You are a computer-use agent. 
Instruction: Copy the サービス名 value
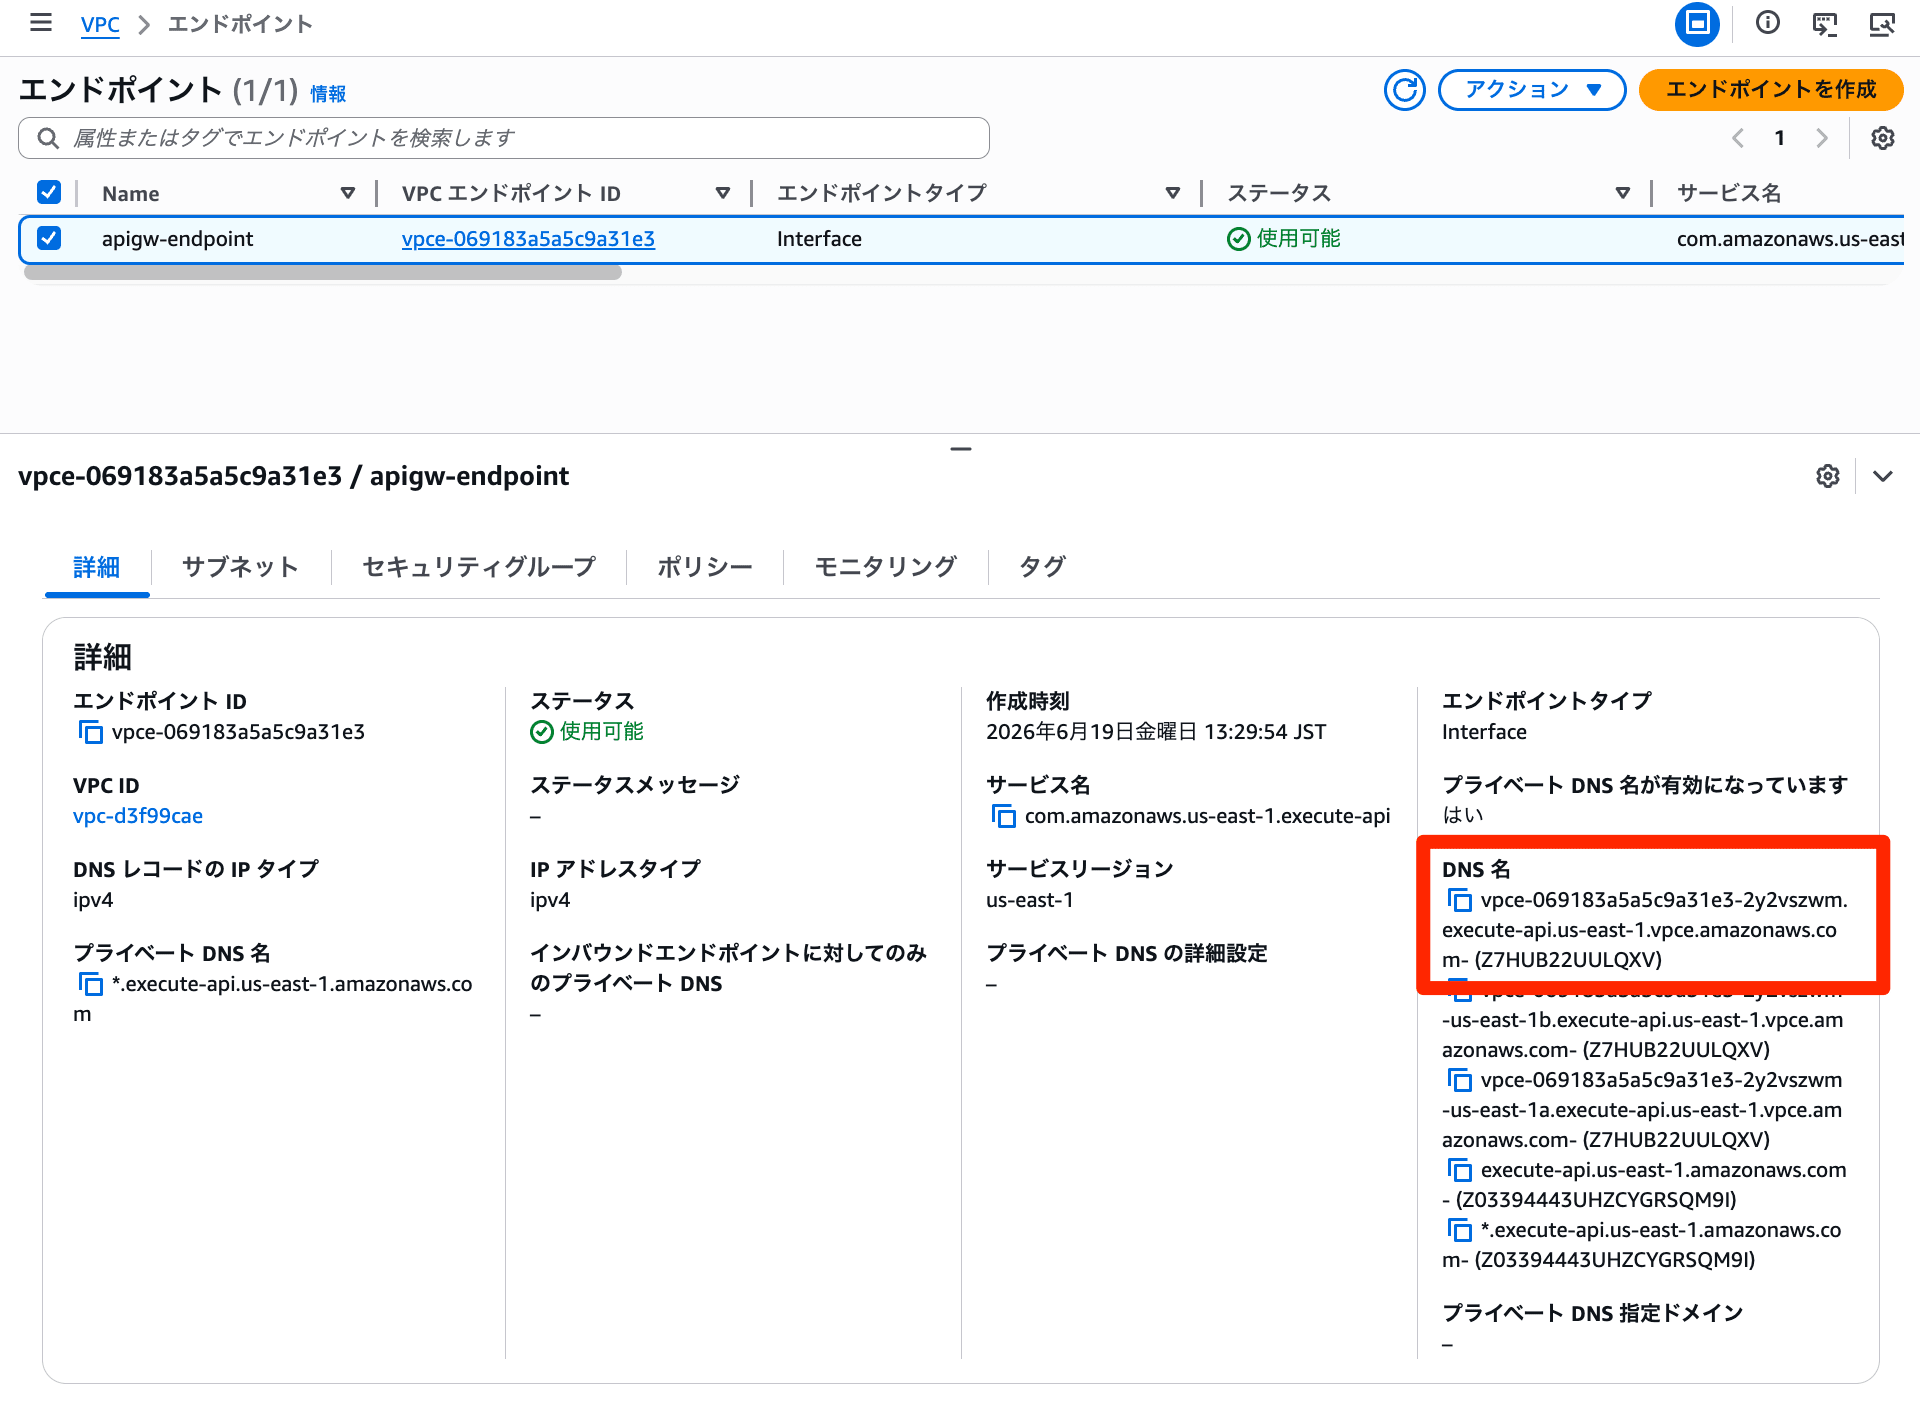point(1003,816)
